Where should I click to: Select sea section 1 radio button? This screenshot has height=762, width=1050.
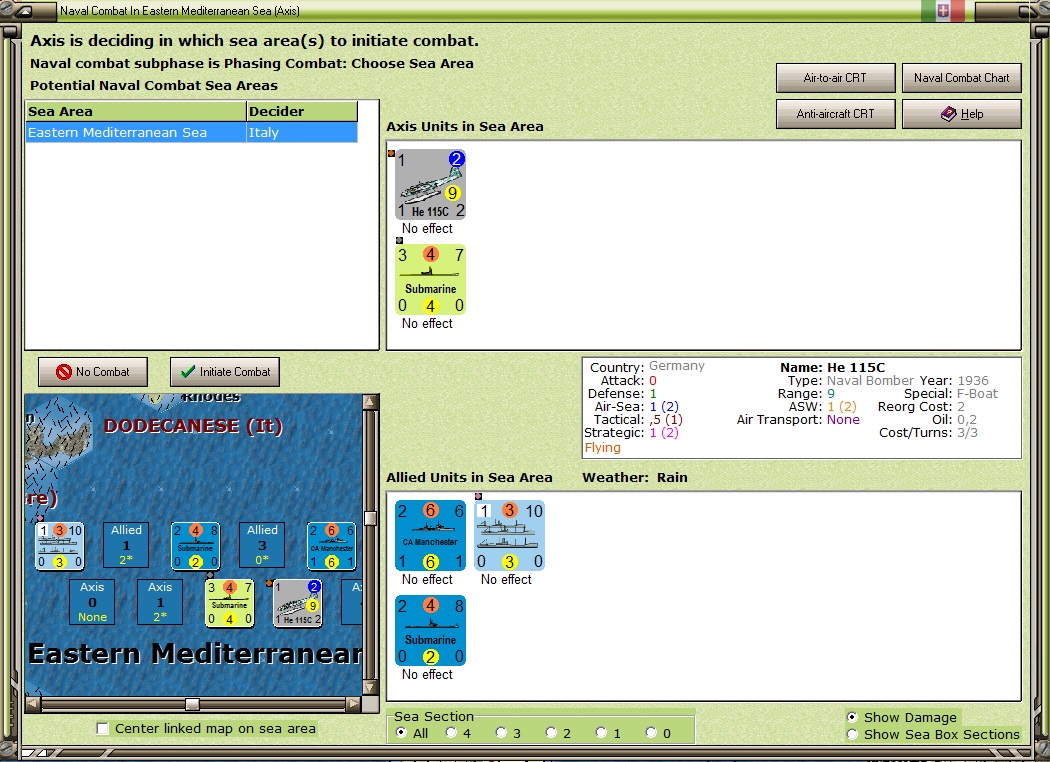tap(601, 733)
